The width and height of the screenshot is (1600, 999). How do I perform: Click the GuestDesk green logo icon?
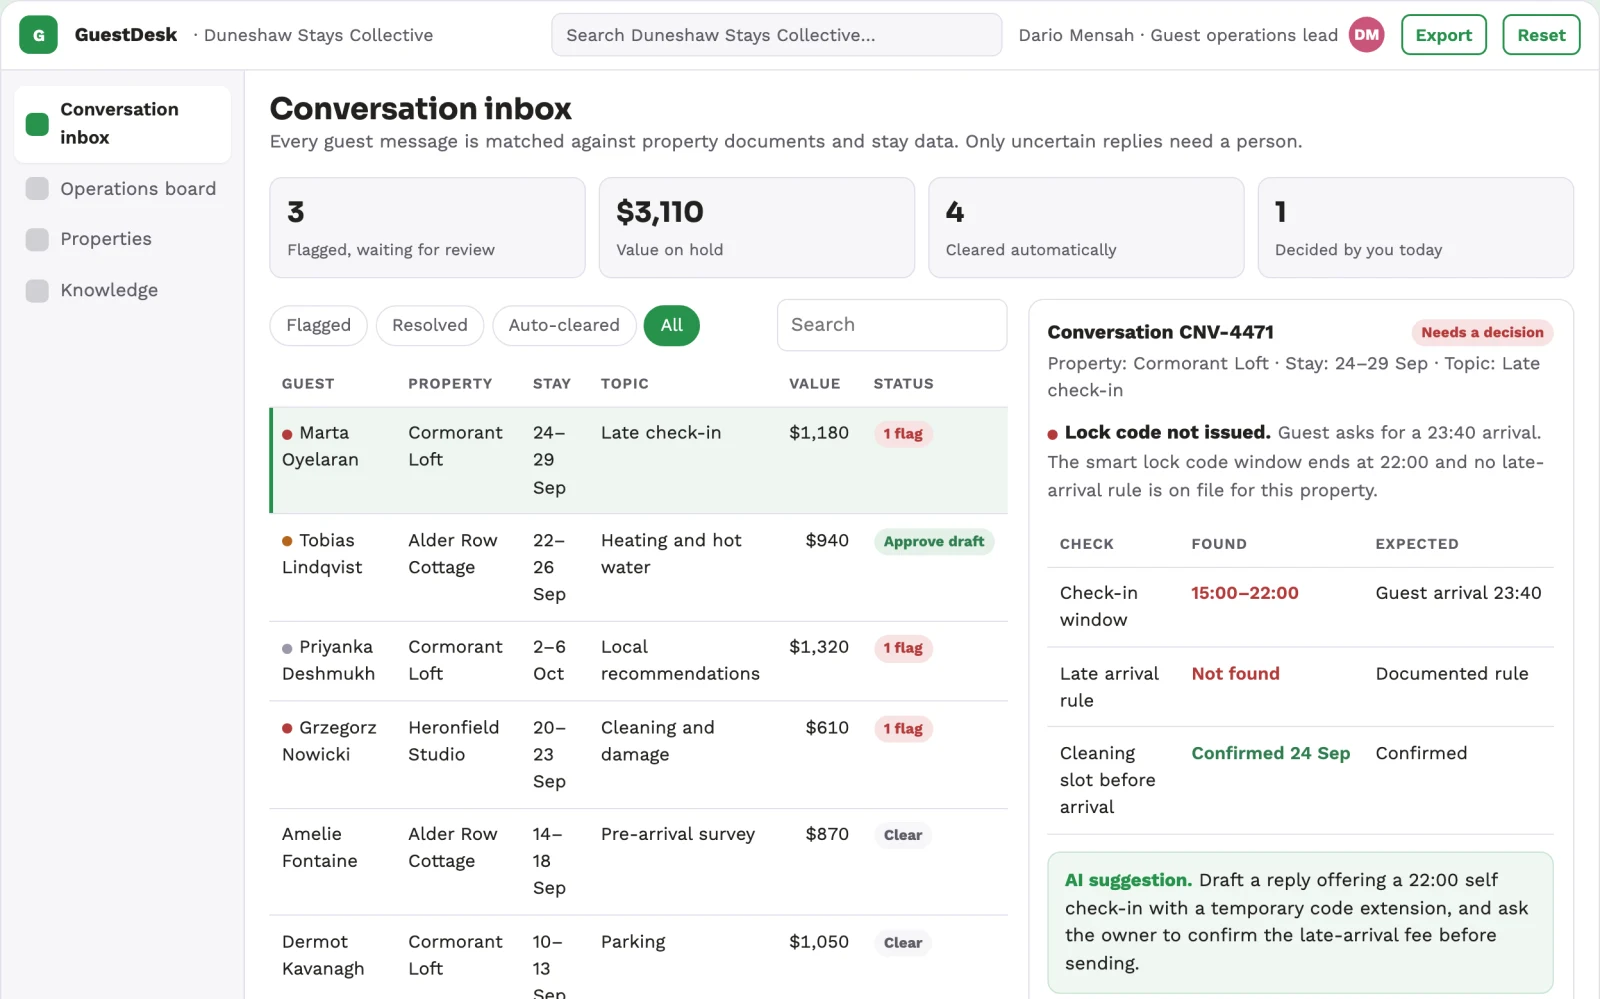38,35
